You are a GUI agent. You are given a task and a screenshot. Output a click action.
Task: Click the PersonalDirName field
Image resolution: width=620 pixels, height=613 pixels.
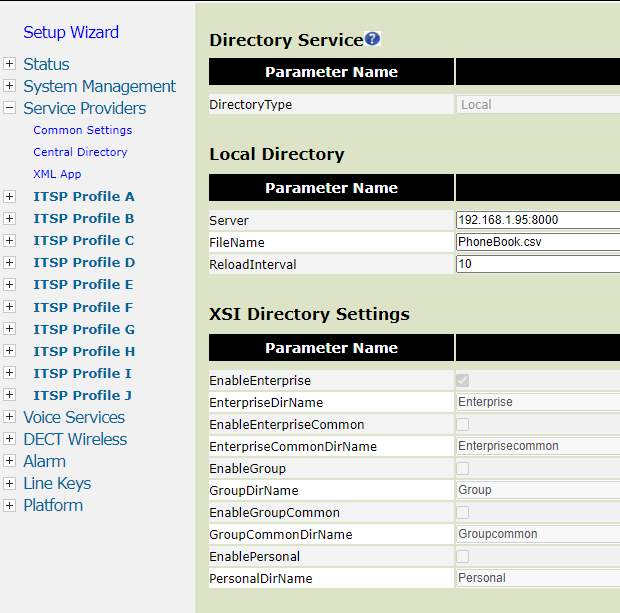click(538, 578)
